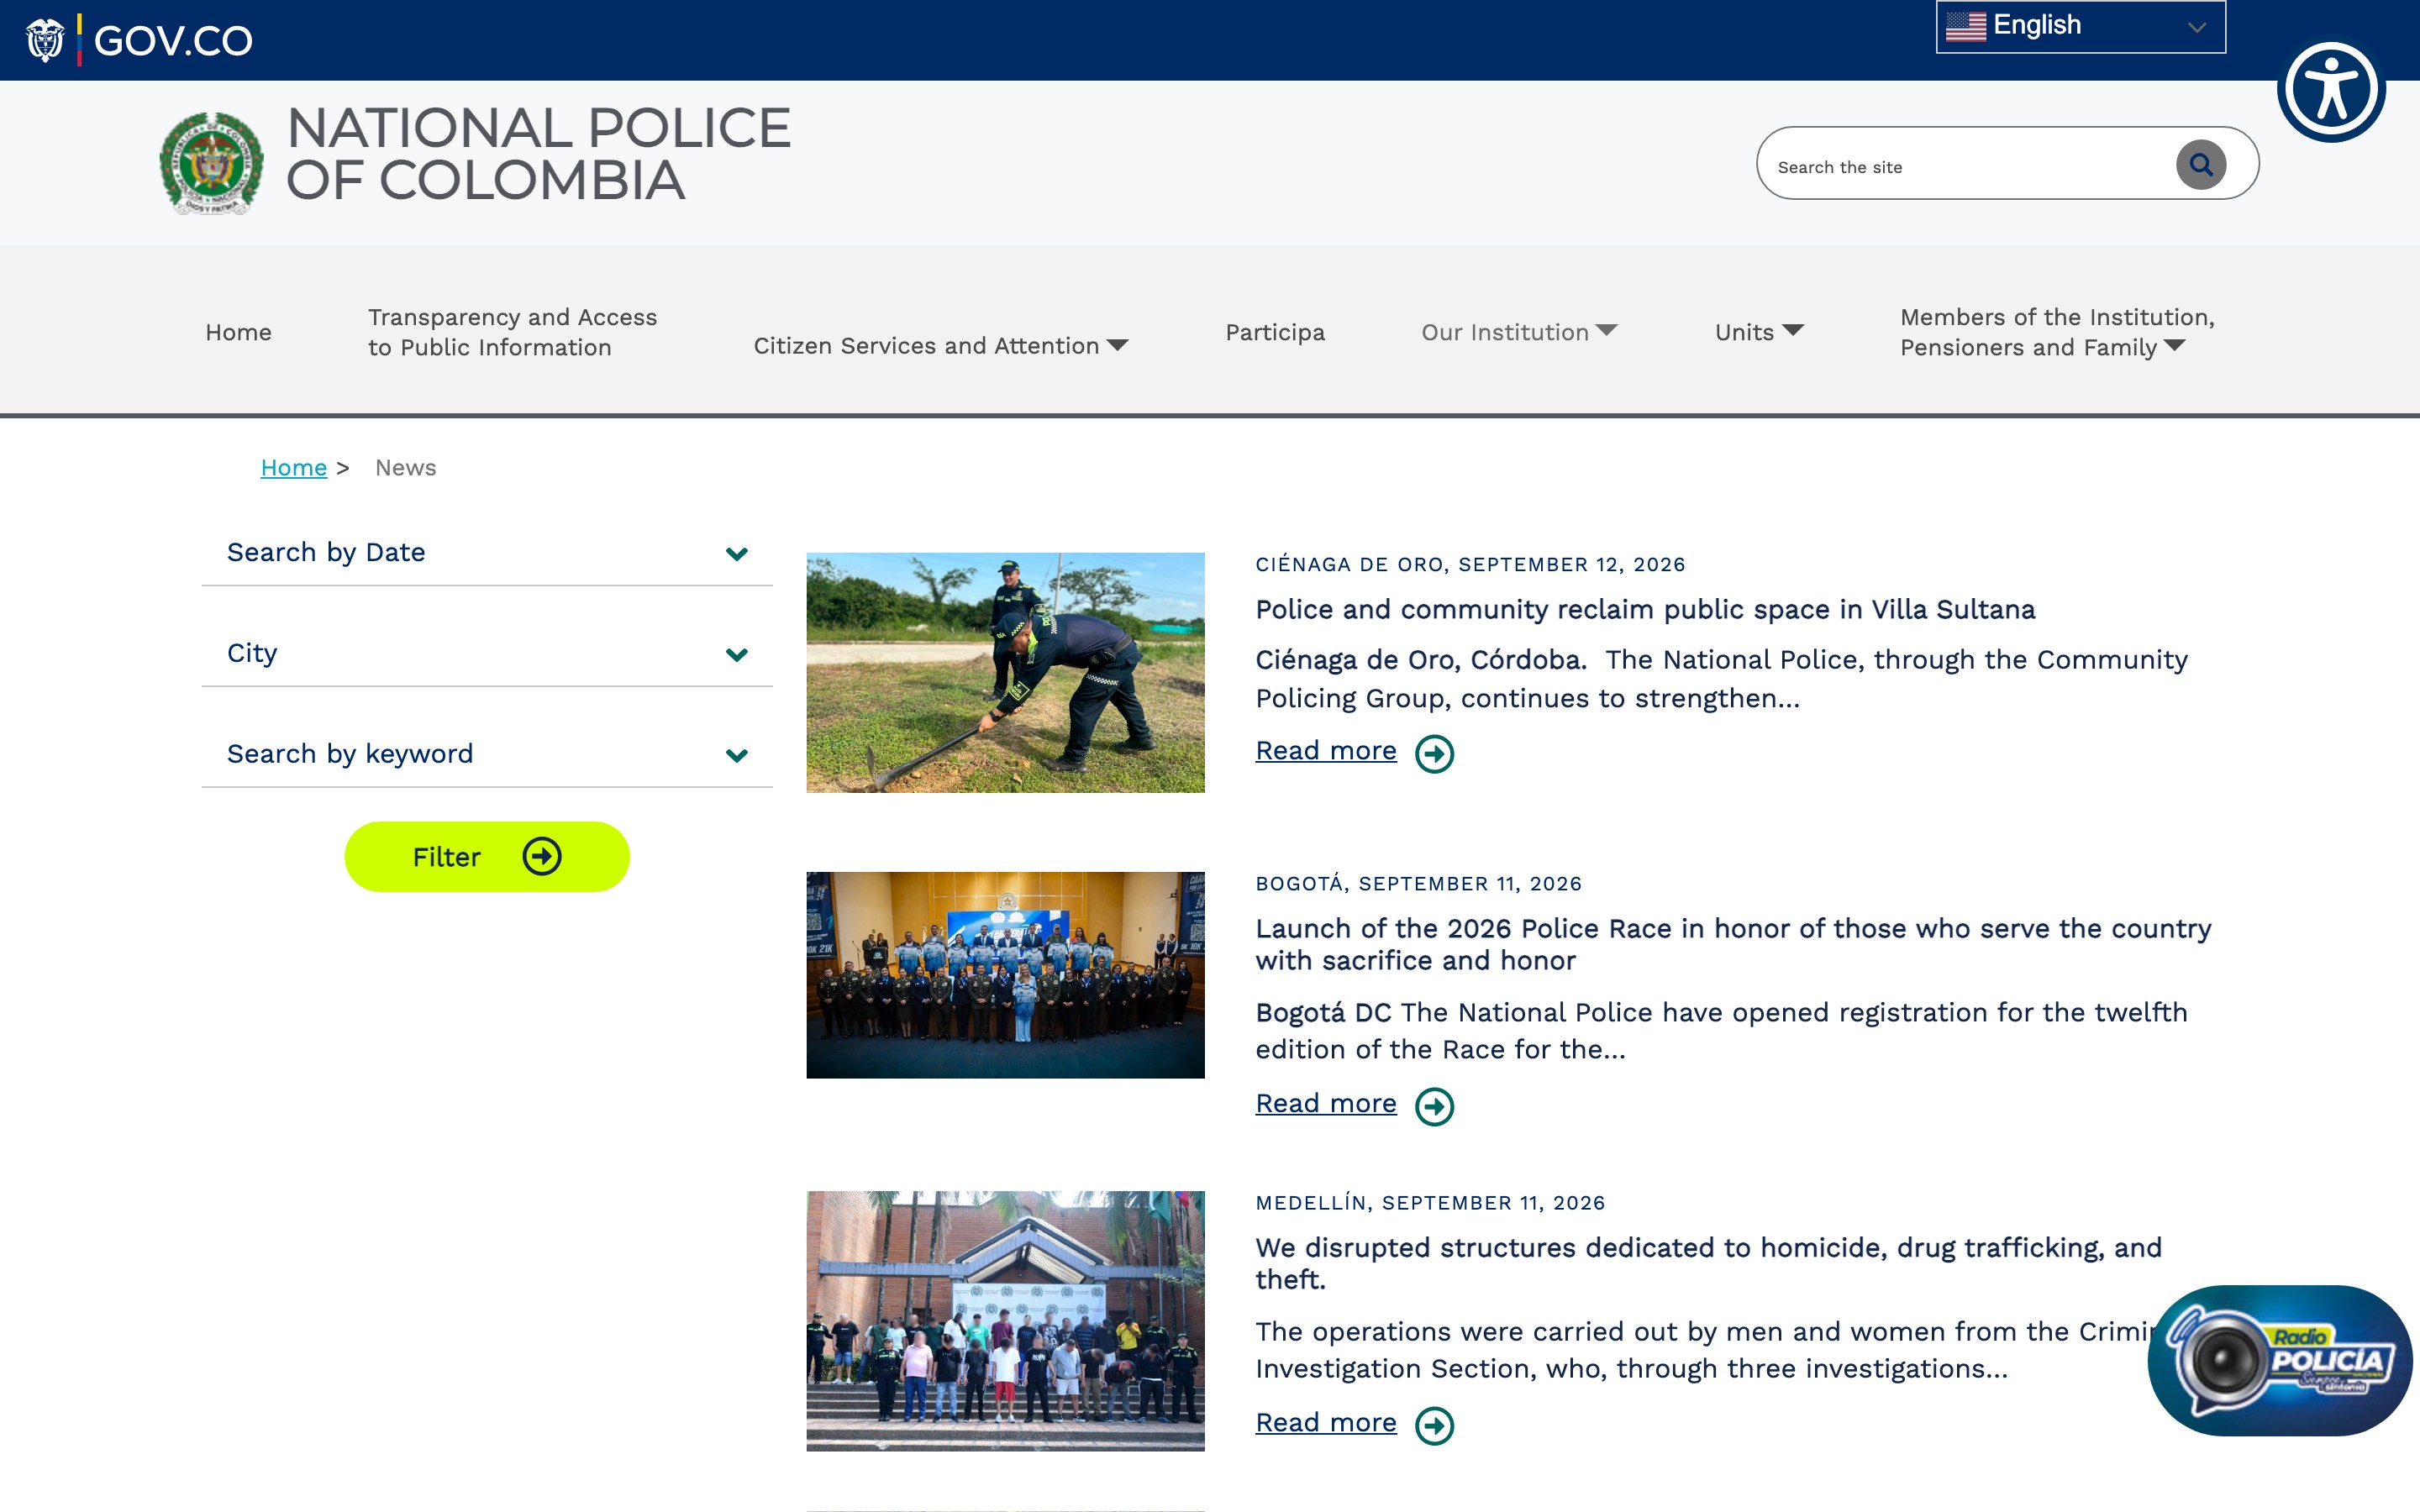Click the date line Ciénaga de Oro, September 12, 2026
This screenshot has width=2420, height=1512.
[1470, 565]
